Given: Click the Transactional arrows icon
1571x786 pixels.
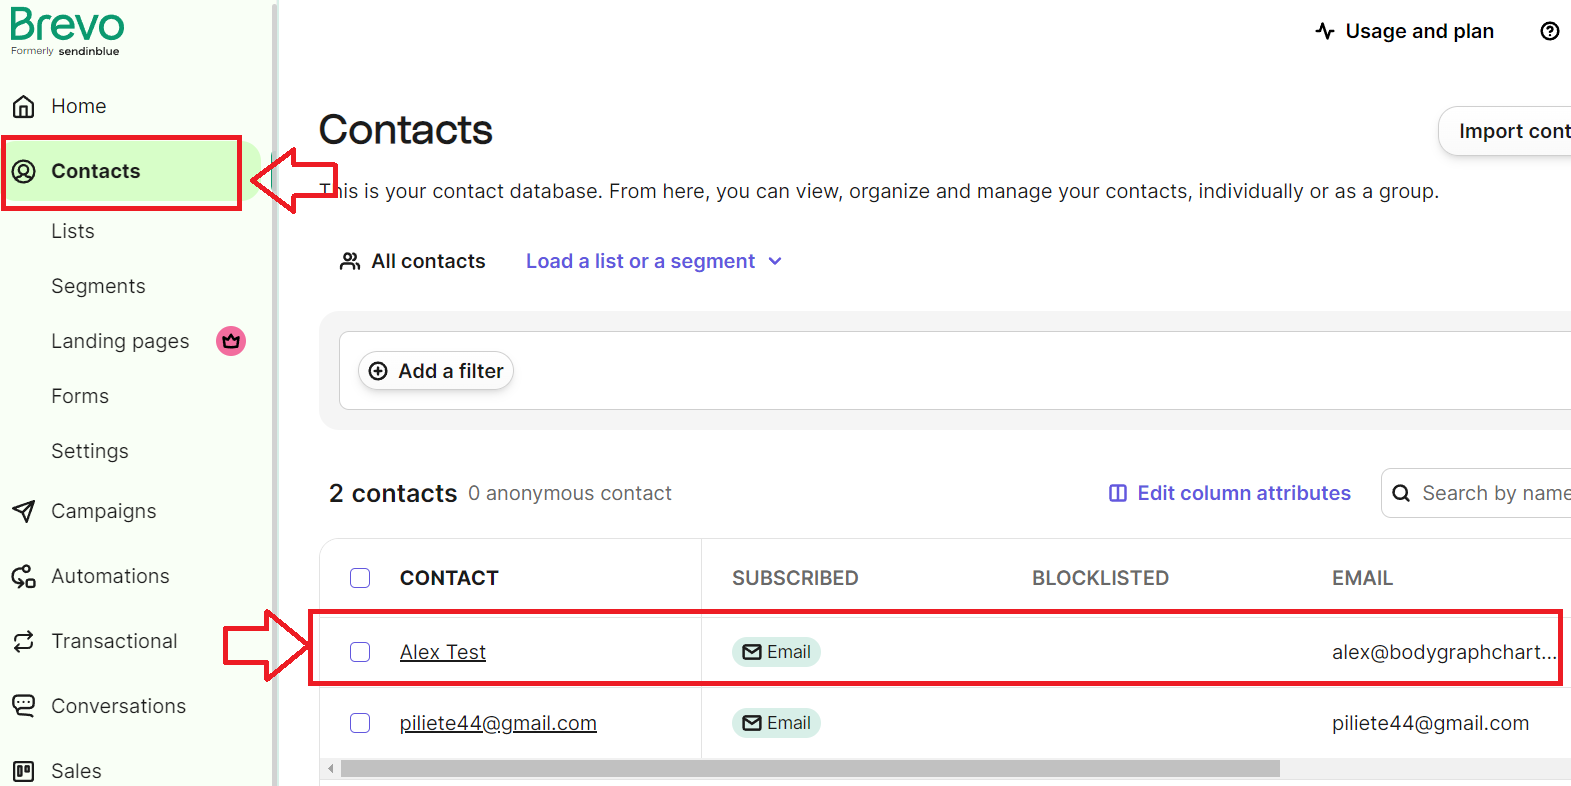Looking at the screenshot, I should 24,641.
